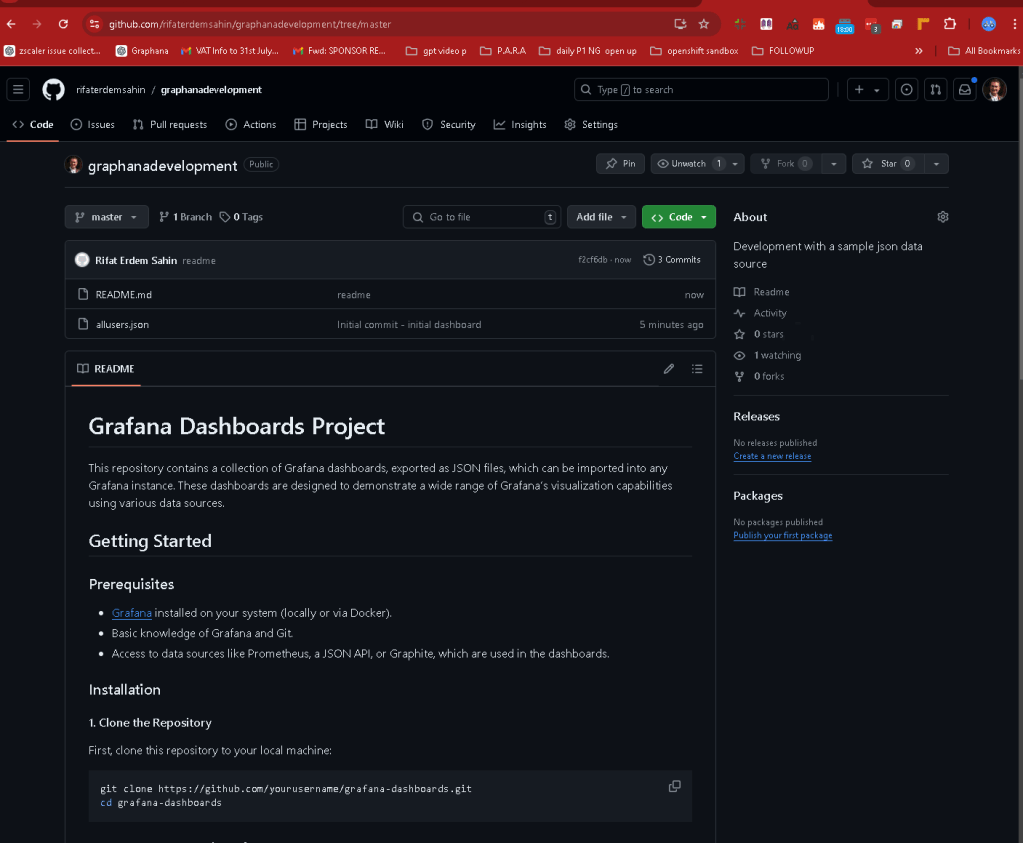Reload the page in the browser
Screen dimensions: 1023x843
(63, 24)
